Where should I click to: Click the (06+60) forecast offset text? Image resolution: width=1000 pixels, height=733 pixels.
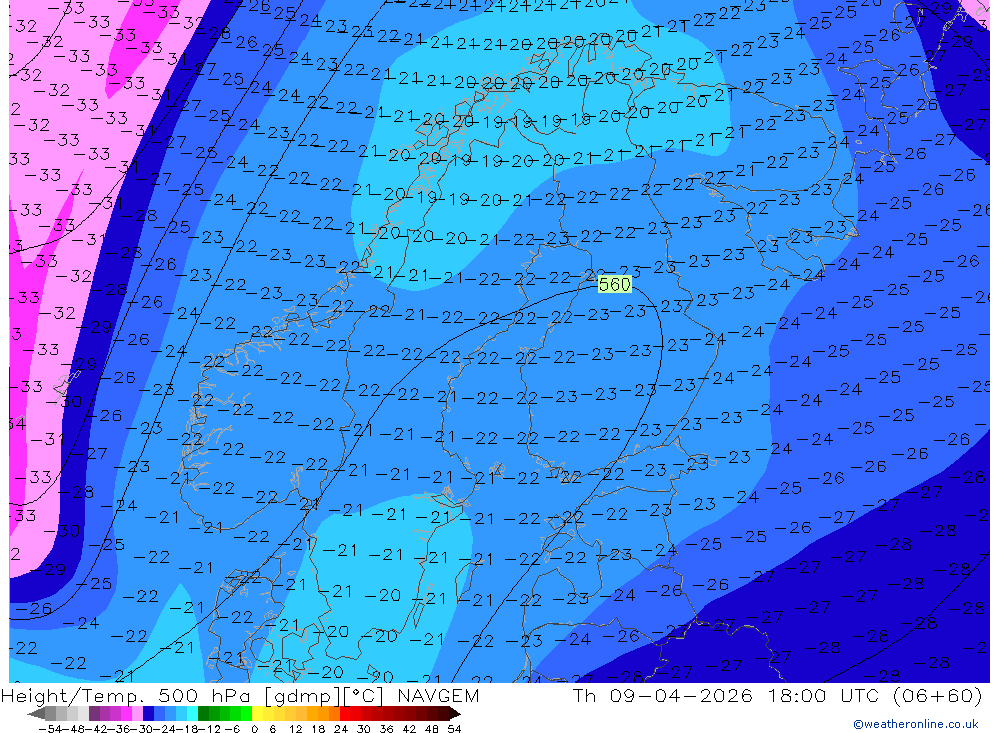(x=937, y=695)
